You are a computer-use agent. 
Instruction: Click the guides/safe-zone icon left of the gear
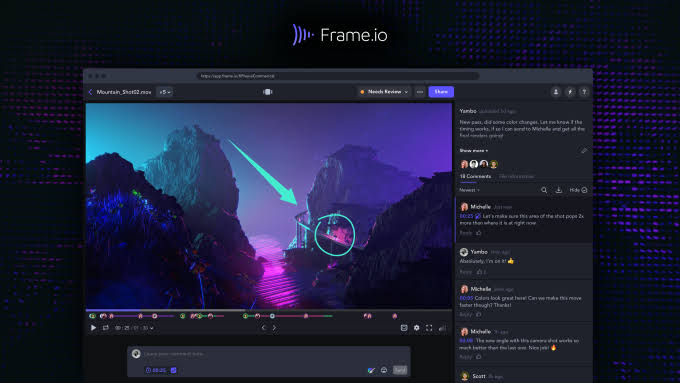pos(404,328)
